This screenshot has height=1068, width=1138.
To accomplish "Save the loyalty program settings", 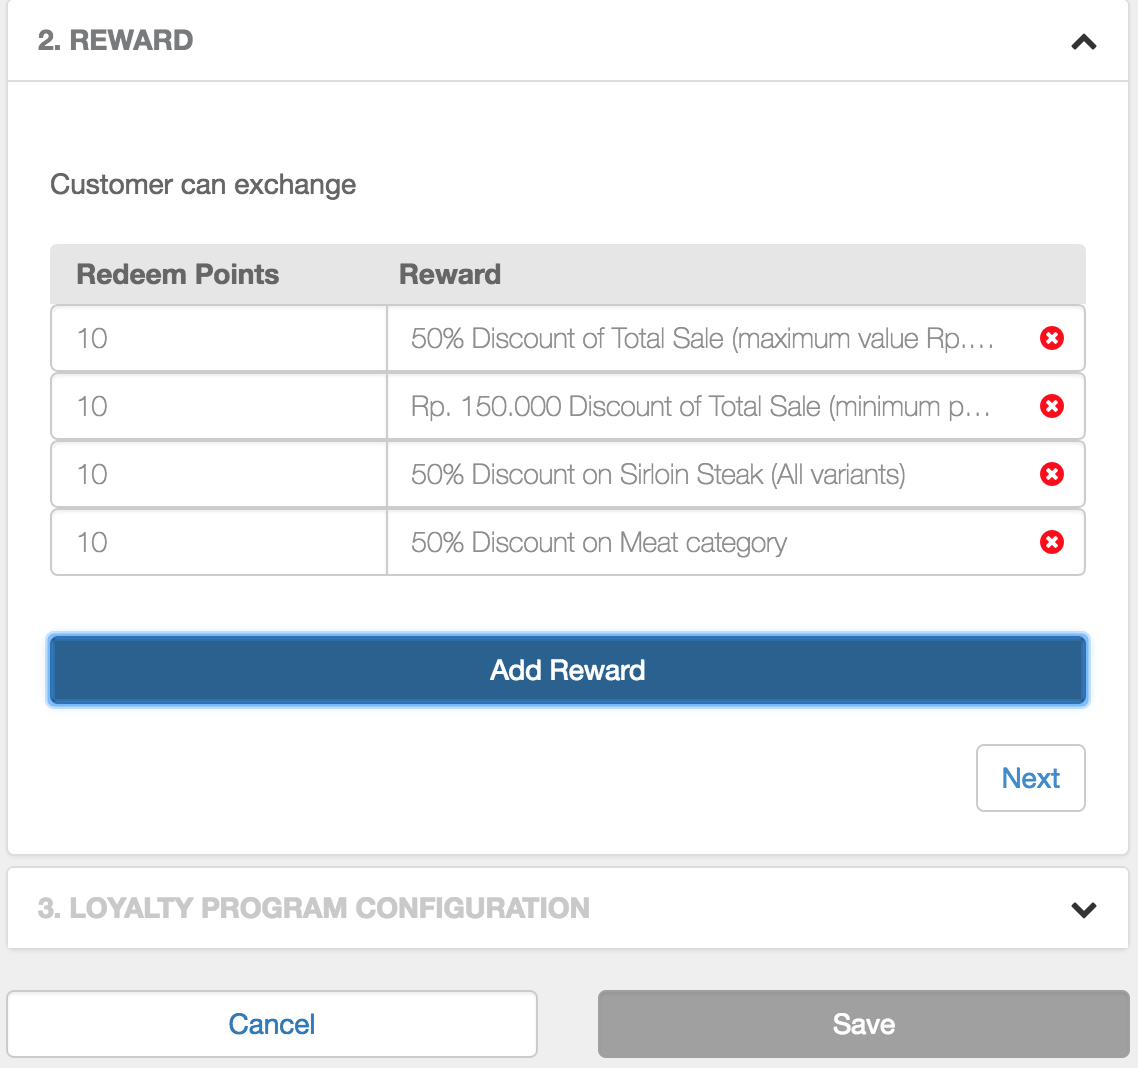I will click(863, 1023).
